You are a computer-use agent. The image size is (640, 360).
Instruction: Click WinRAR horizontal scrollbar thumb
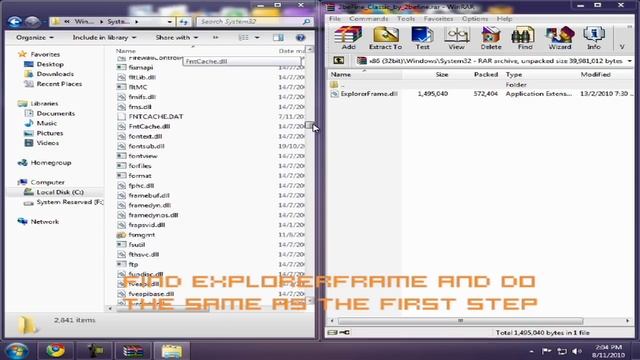click(x=460, y=321)
